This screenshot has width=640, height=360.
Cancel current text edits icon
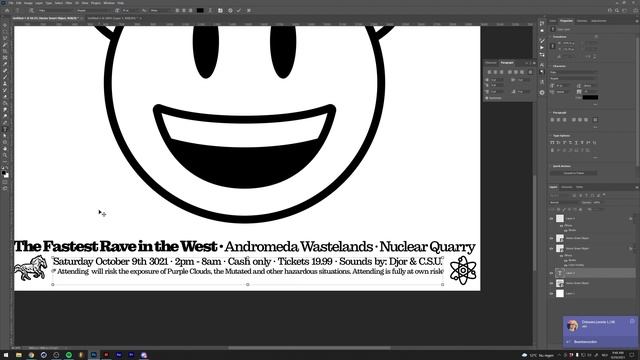[230, 10]
